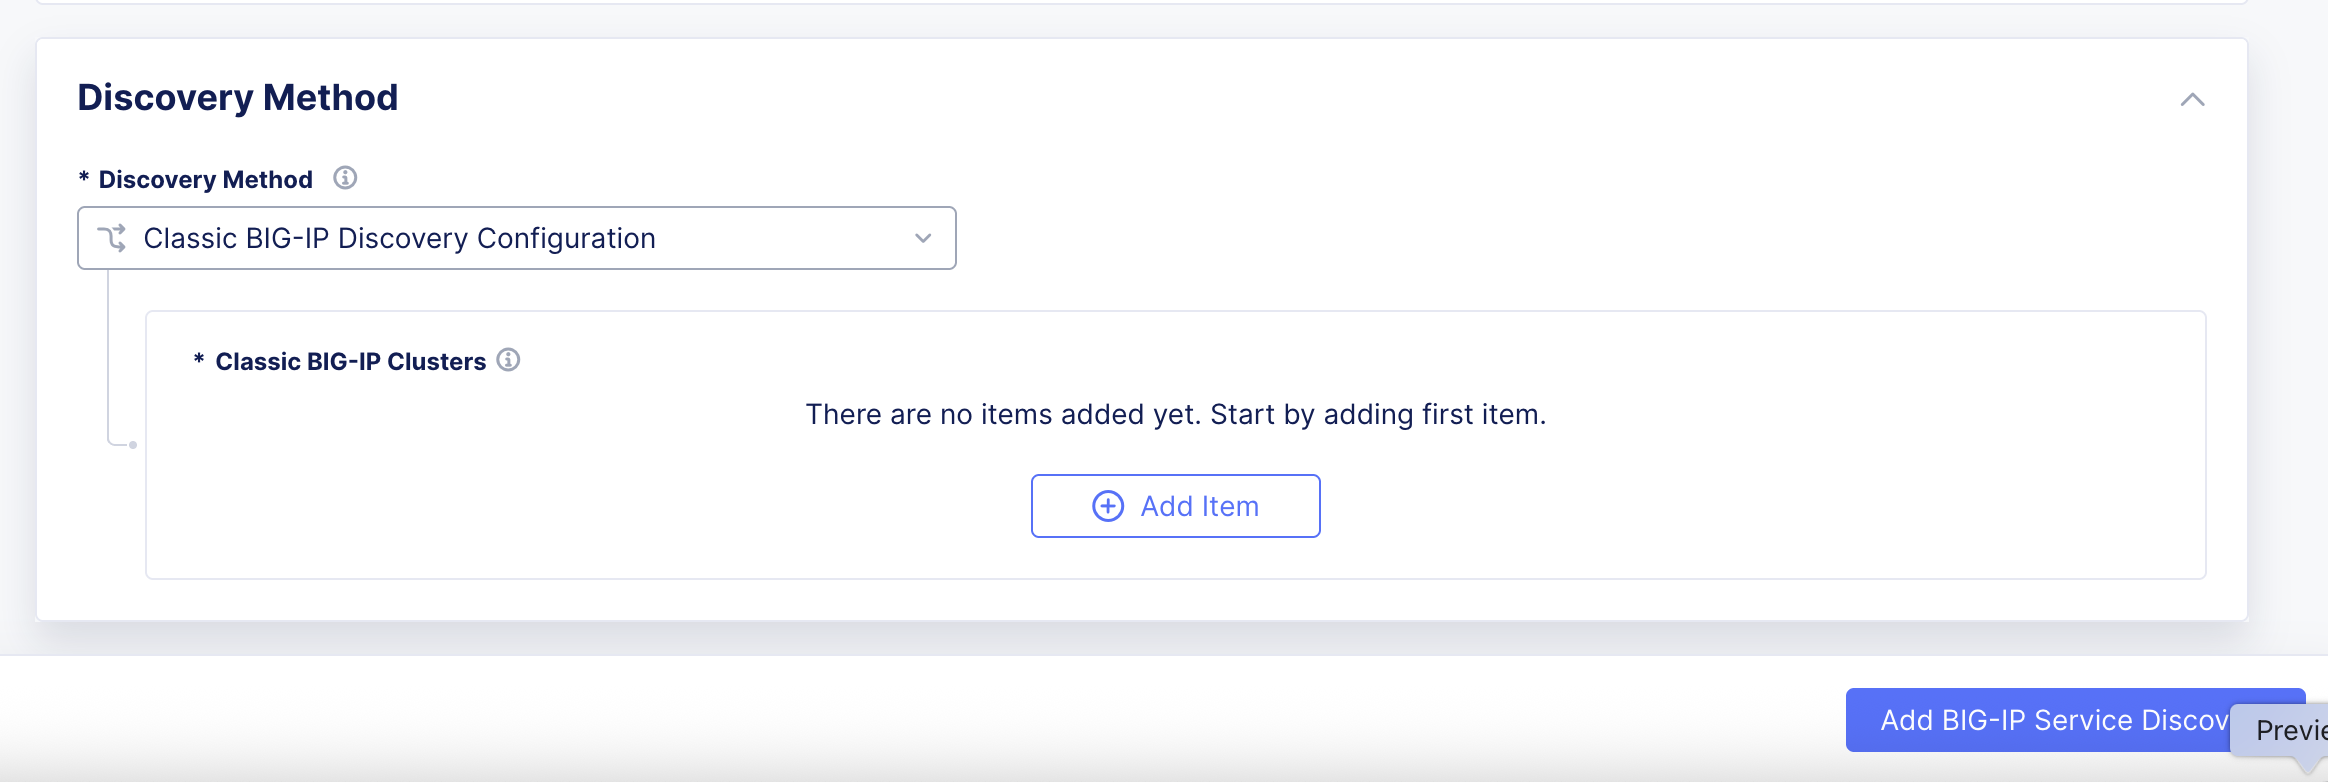Collapse the Discovery Method section with the chevron
This screenshot has width=2328, height=782.
(x=2192, y=99)
